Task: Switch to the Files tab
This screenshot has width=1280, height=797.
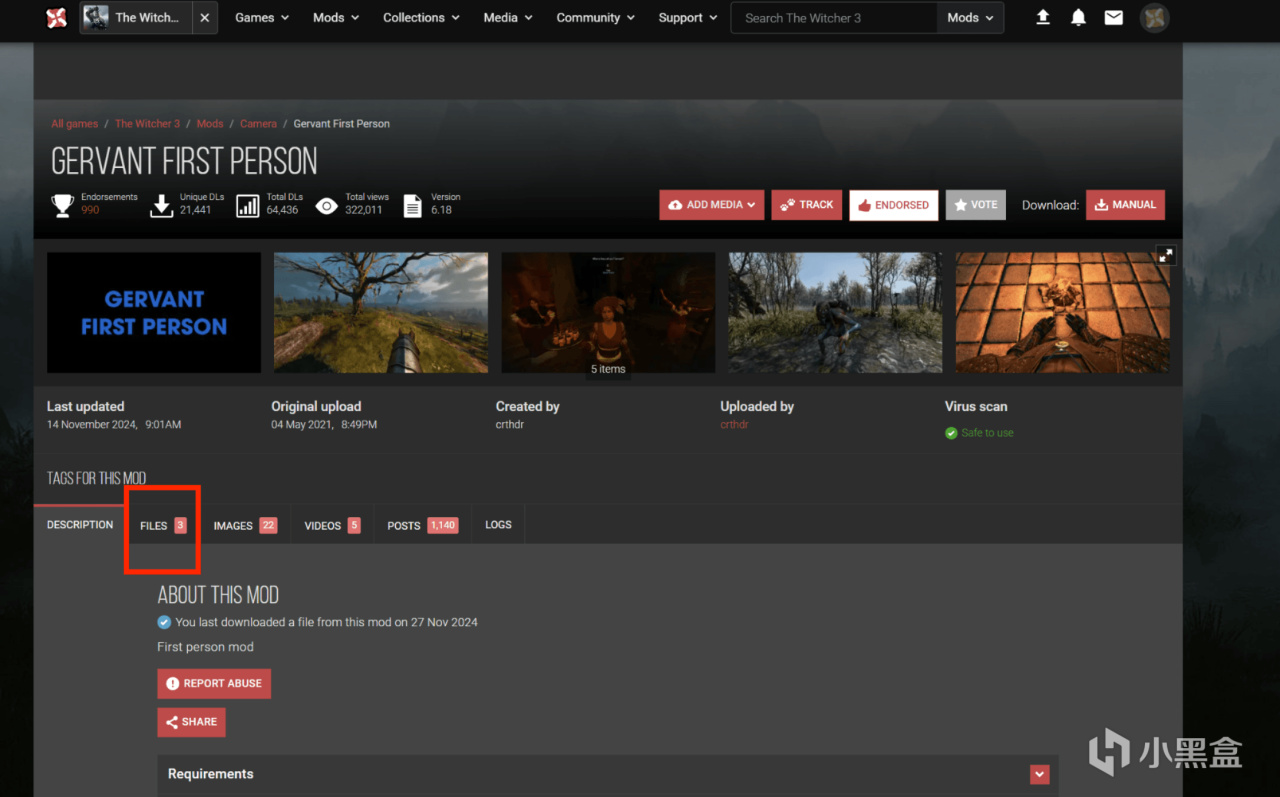Action: click(163, 525)
